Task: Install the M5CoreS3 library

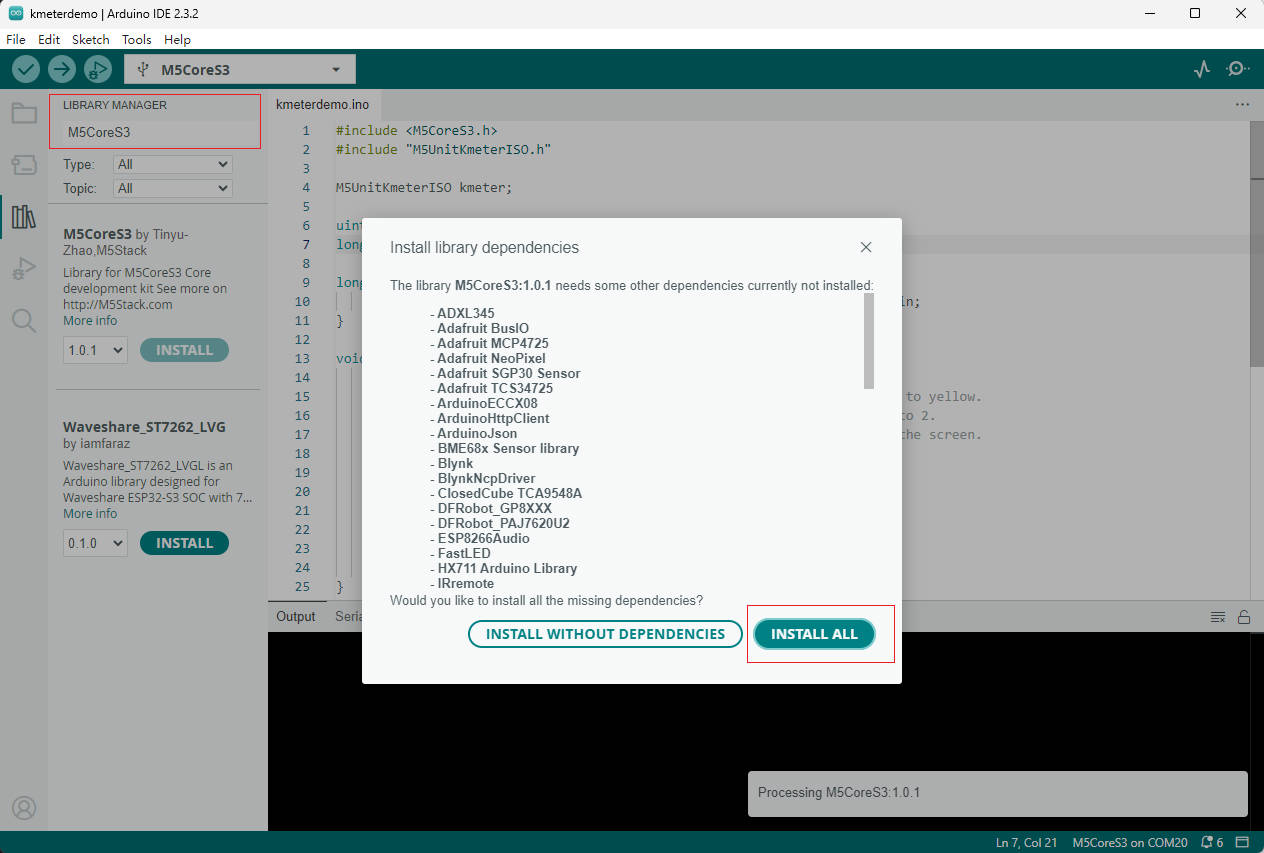Action: 184,350
